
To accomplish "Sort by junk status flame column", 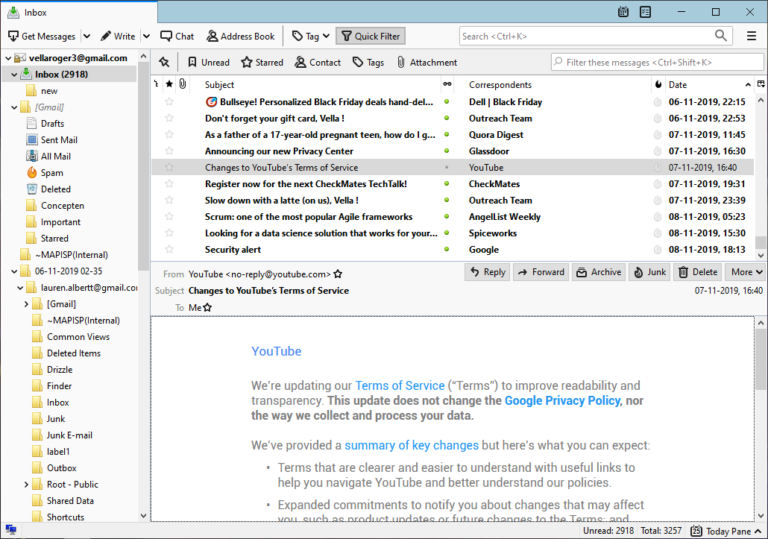I will point(658,84).
